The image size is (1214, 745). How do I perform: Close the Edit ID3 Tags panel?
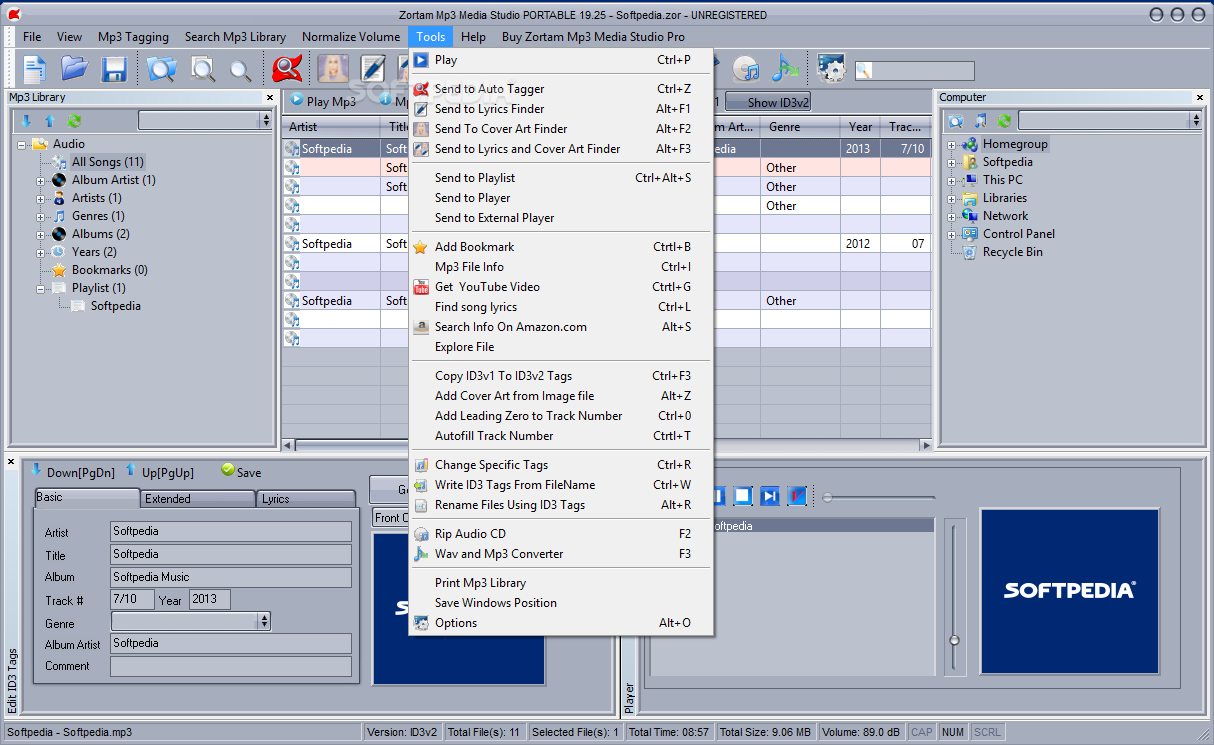click(12, 461)
